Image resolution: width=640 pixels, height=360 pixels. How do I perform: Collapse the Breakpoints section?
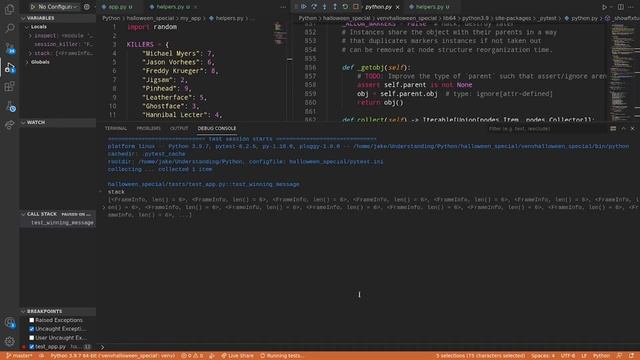tap(58, 311)
